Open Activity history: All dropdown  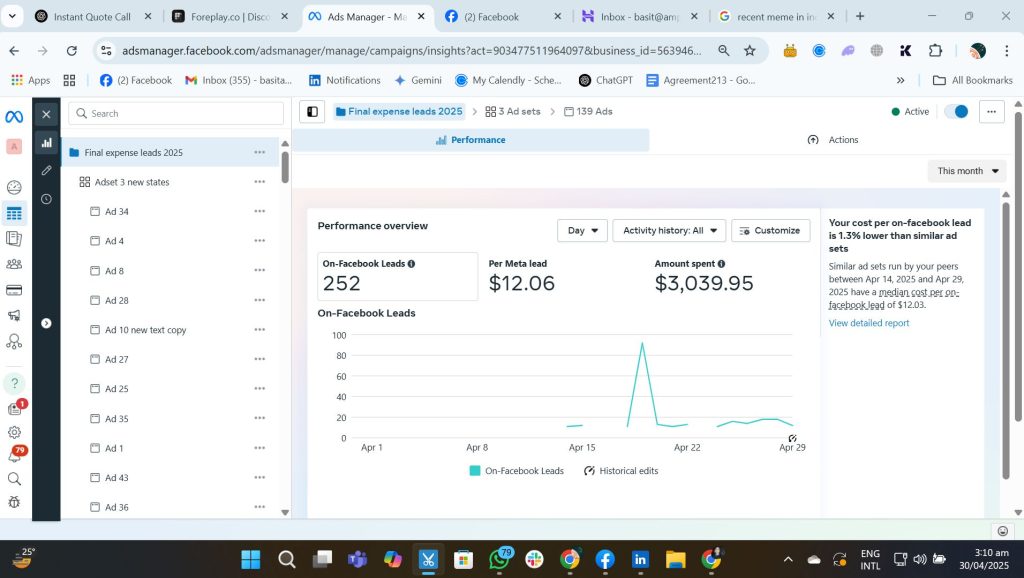(x=668, y=231)
